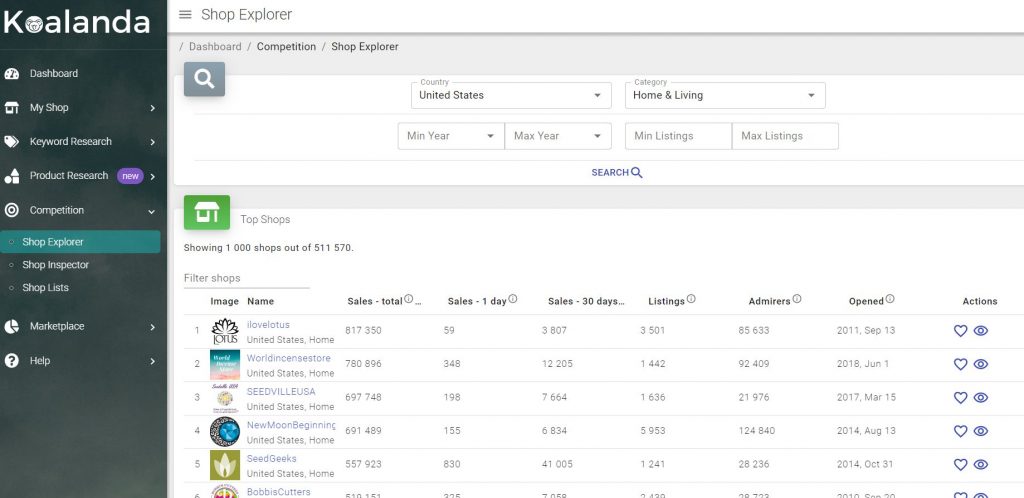Expand the Help submenu chevron
Image resolution: width=1024 pixels, height=498 pixels.
tap(152, 361)
